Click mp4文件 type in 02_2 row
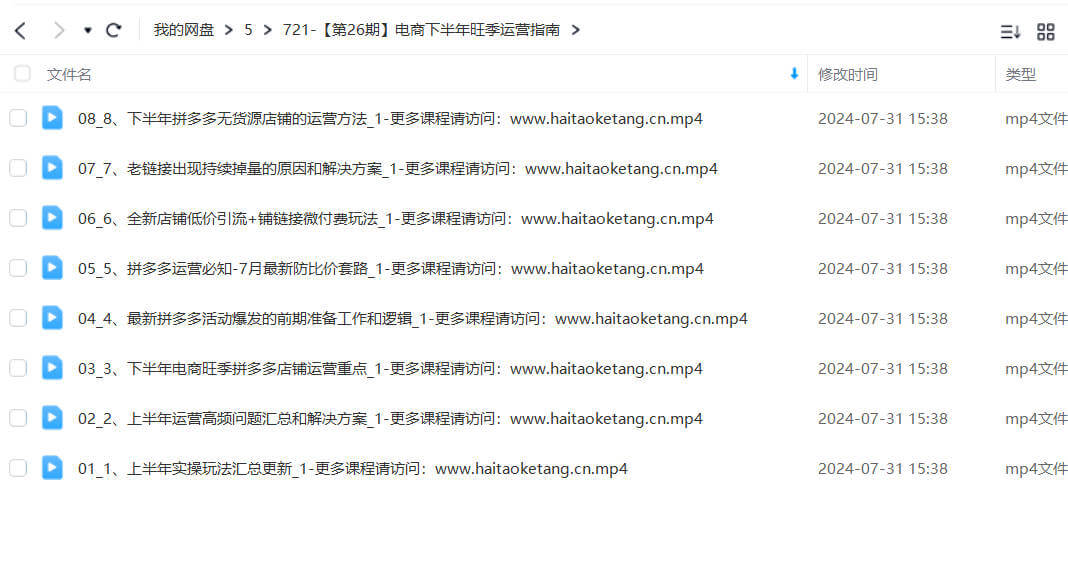Image resolution: width=1068 pixels, height=586 pixels. 1036,419
